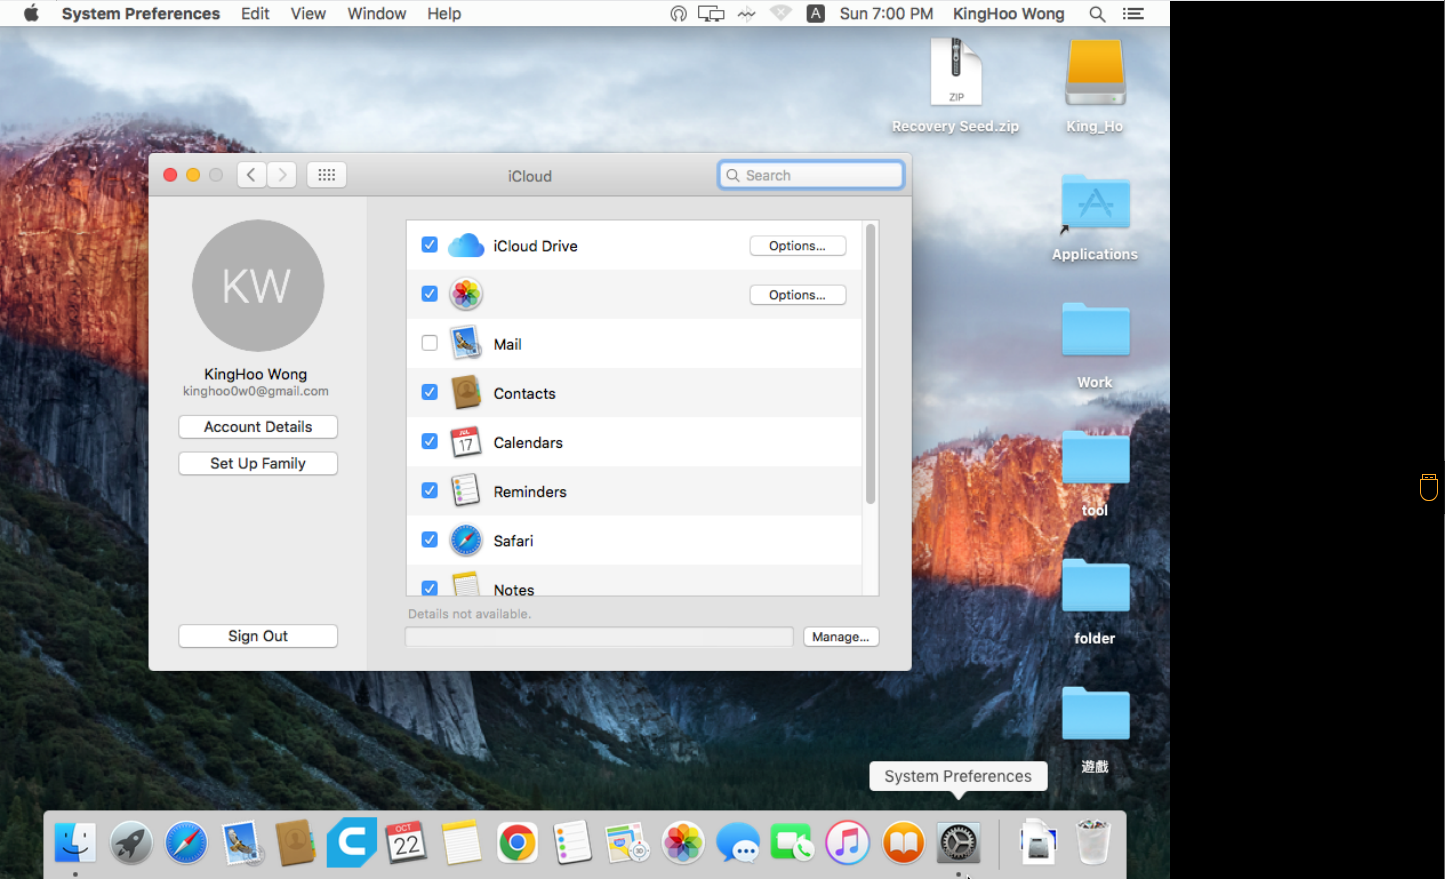Open Options for Photos row
This screenshot has height=879, width=1445.
(x=798, y=295)
